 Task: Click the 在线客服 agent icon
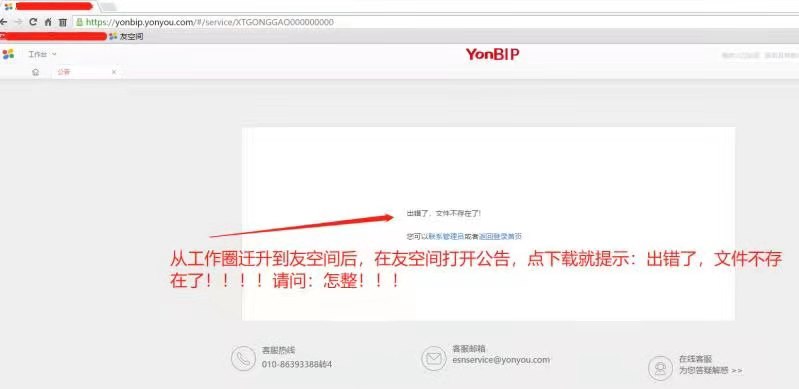pyautogui.click(x=660, y=368)
